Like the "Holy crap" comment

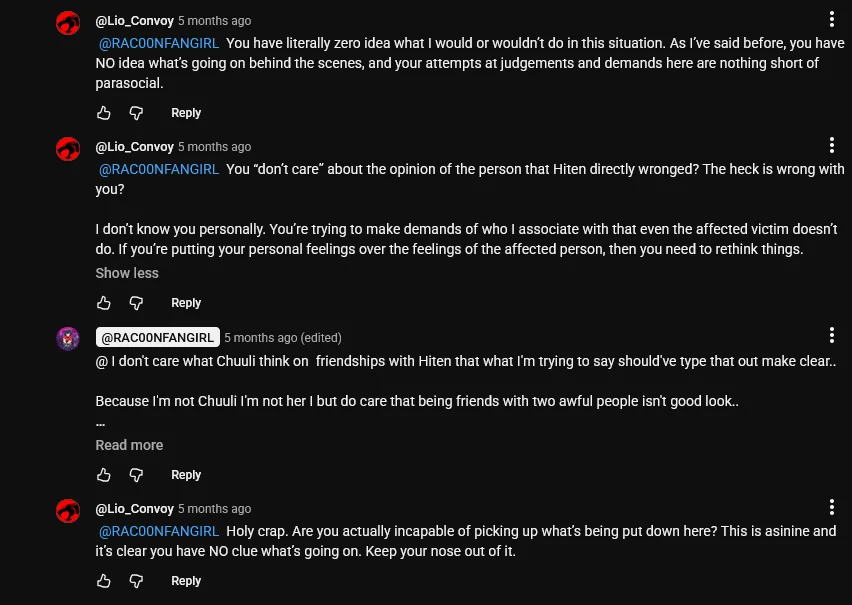click(x=104, y=581)
